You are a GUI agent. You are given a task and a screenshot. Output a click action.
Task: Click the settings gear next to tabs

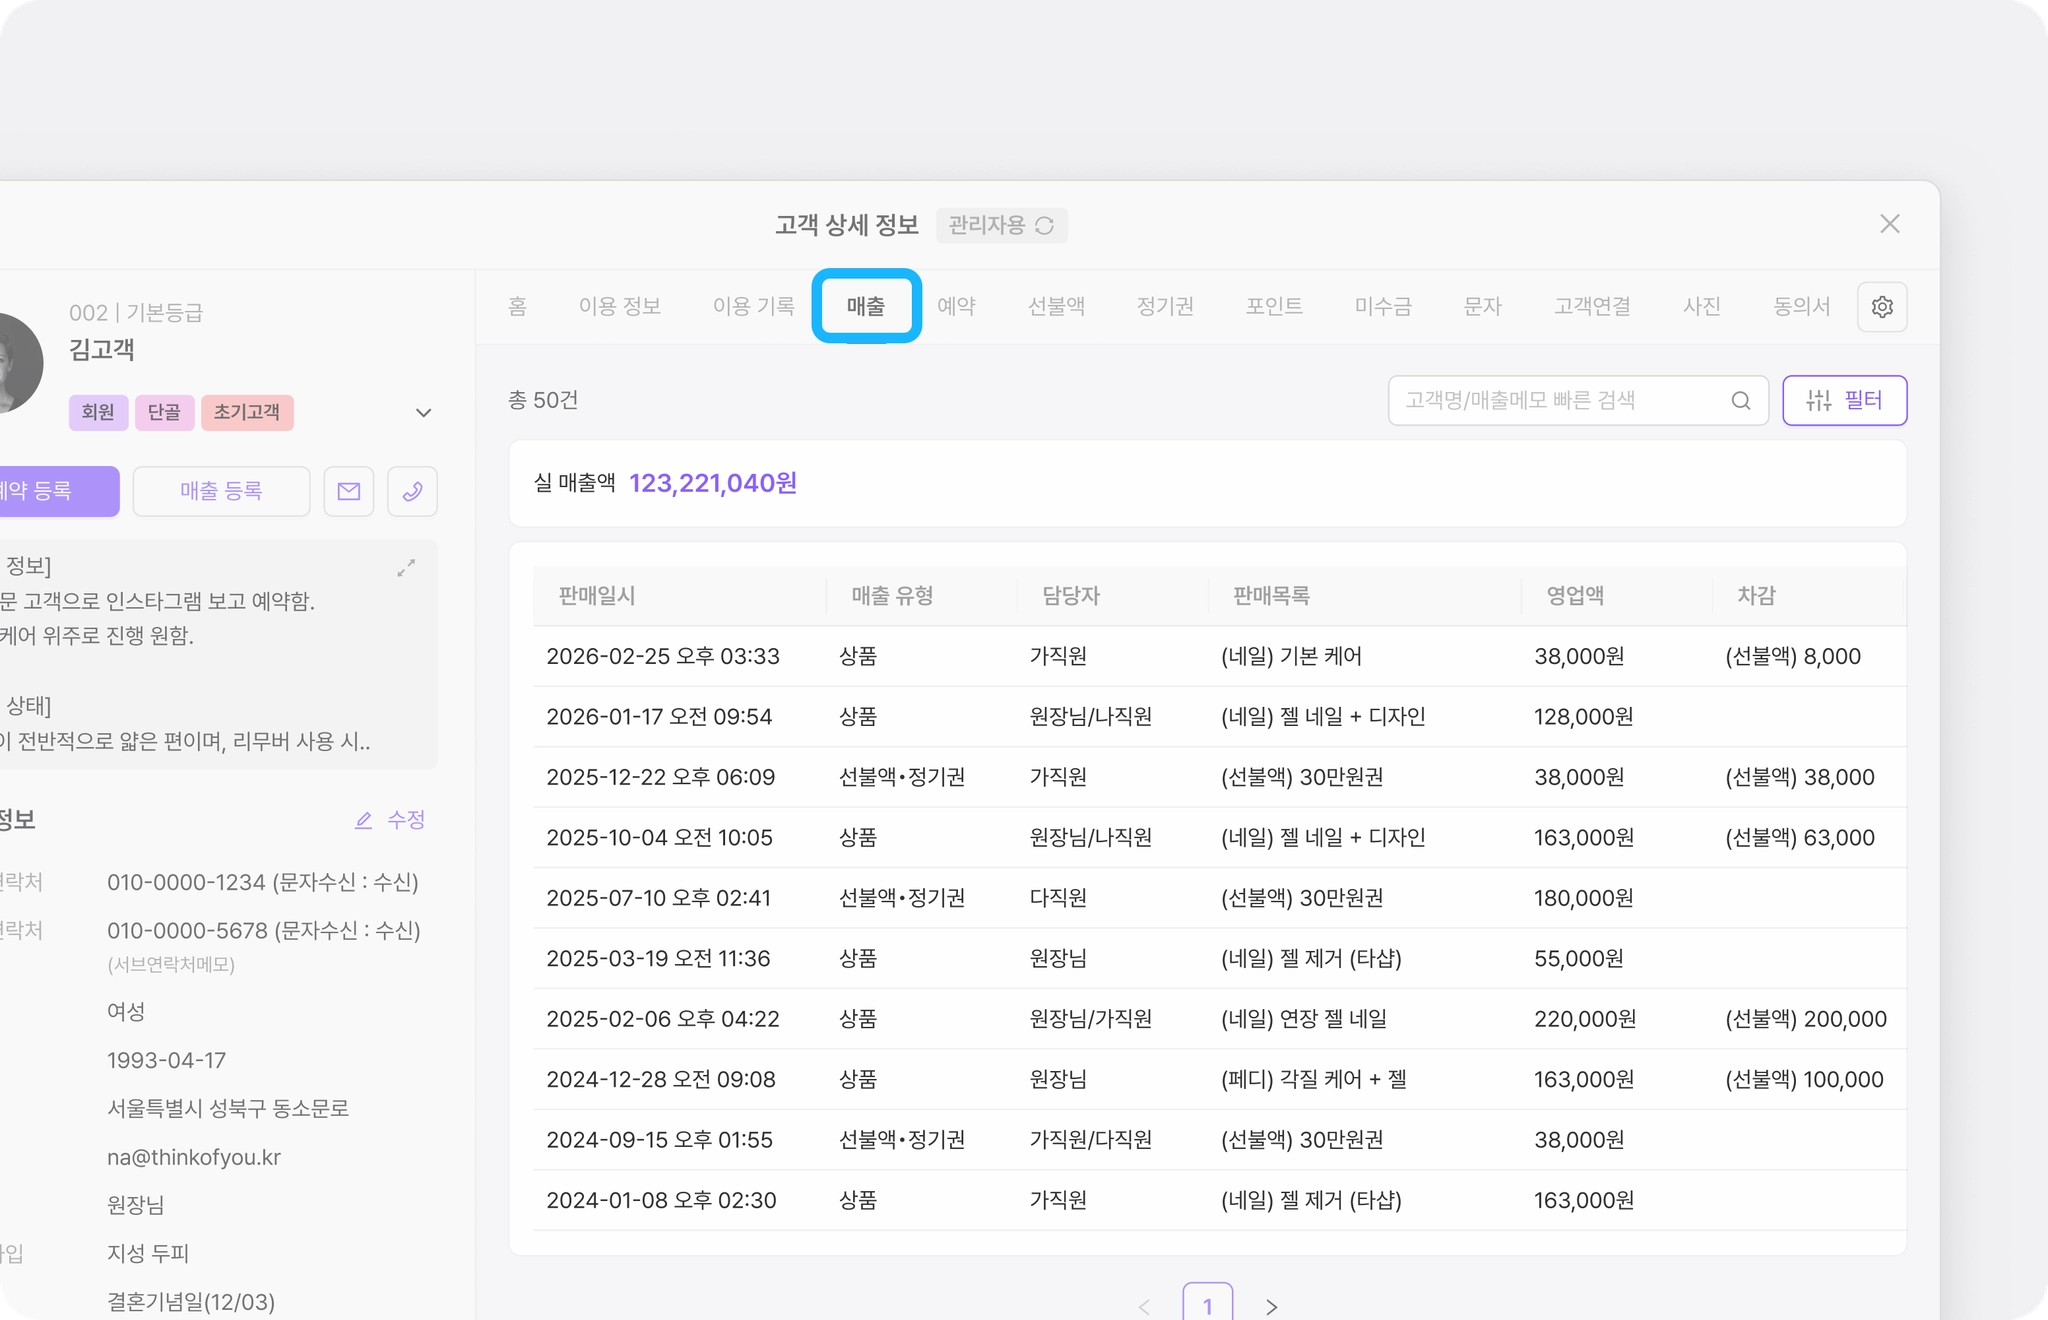click(1881, 306)
